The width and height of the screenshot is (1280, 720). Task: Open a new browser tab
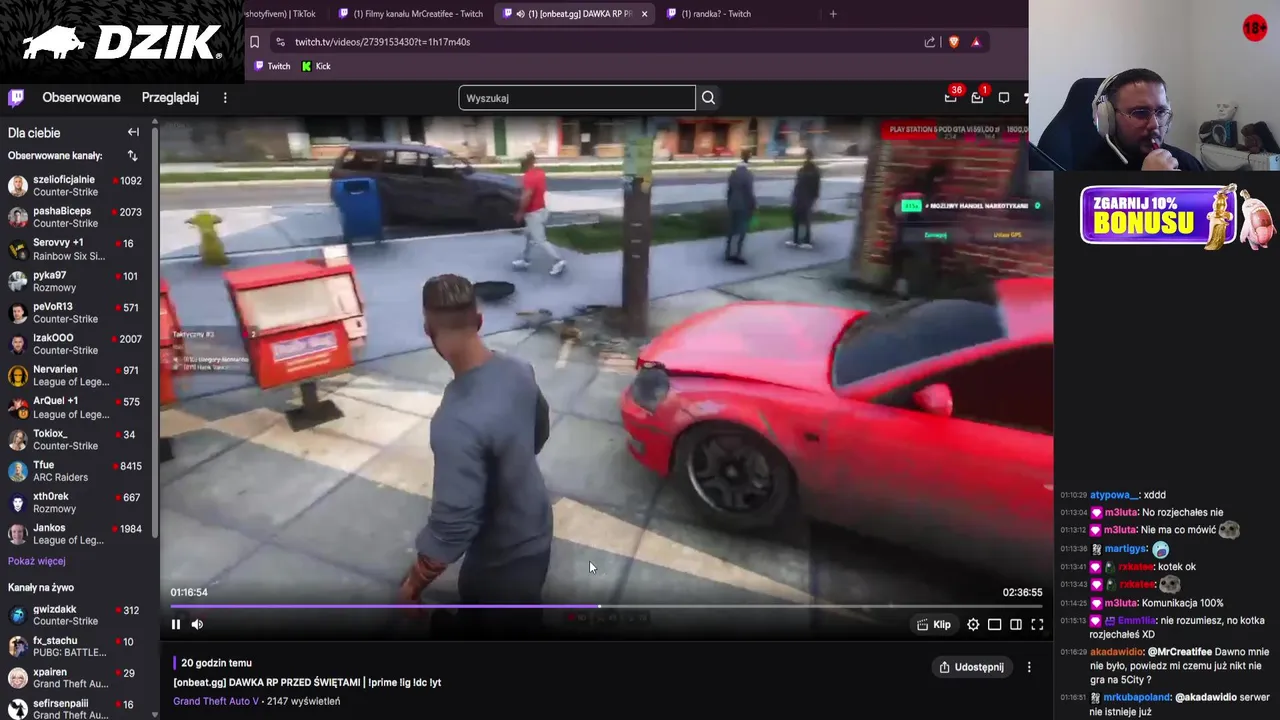pyautogui.click(x=833, y=14)
